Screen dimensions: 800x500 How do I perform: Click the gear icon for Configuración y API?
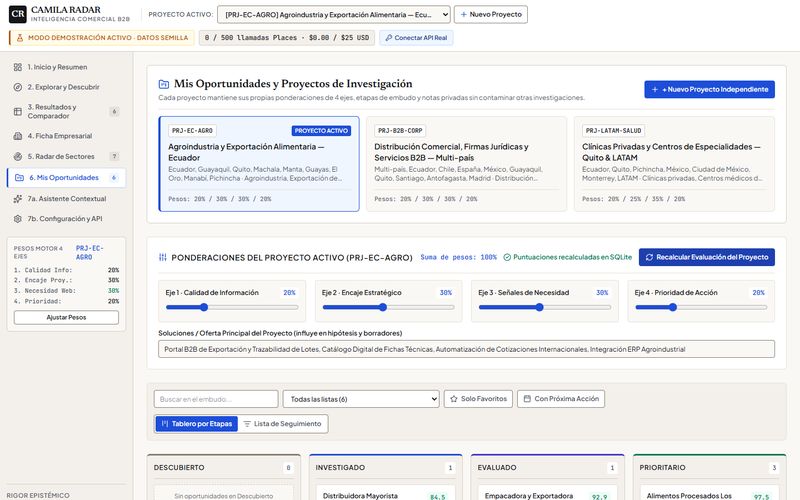[18, 219]
